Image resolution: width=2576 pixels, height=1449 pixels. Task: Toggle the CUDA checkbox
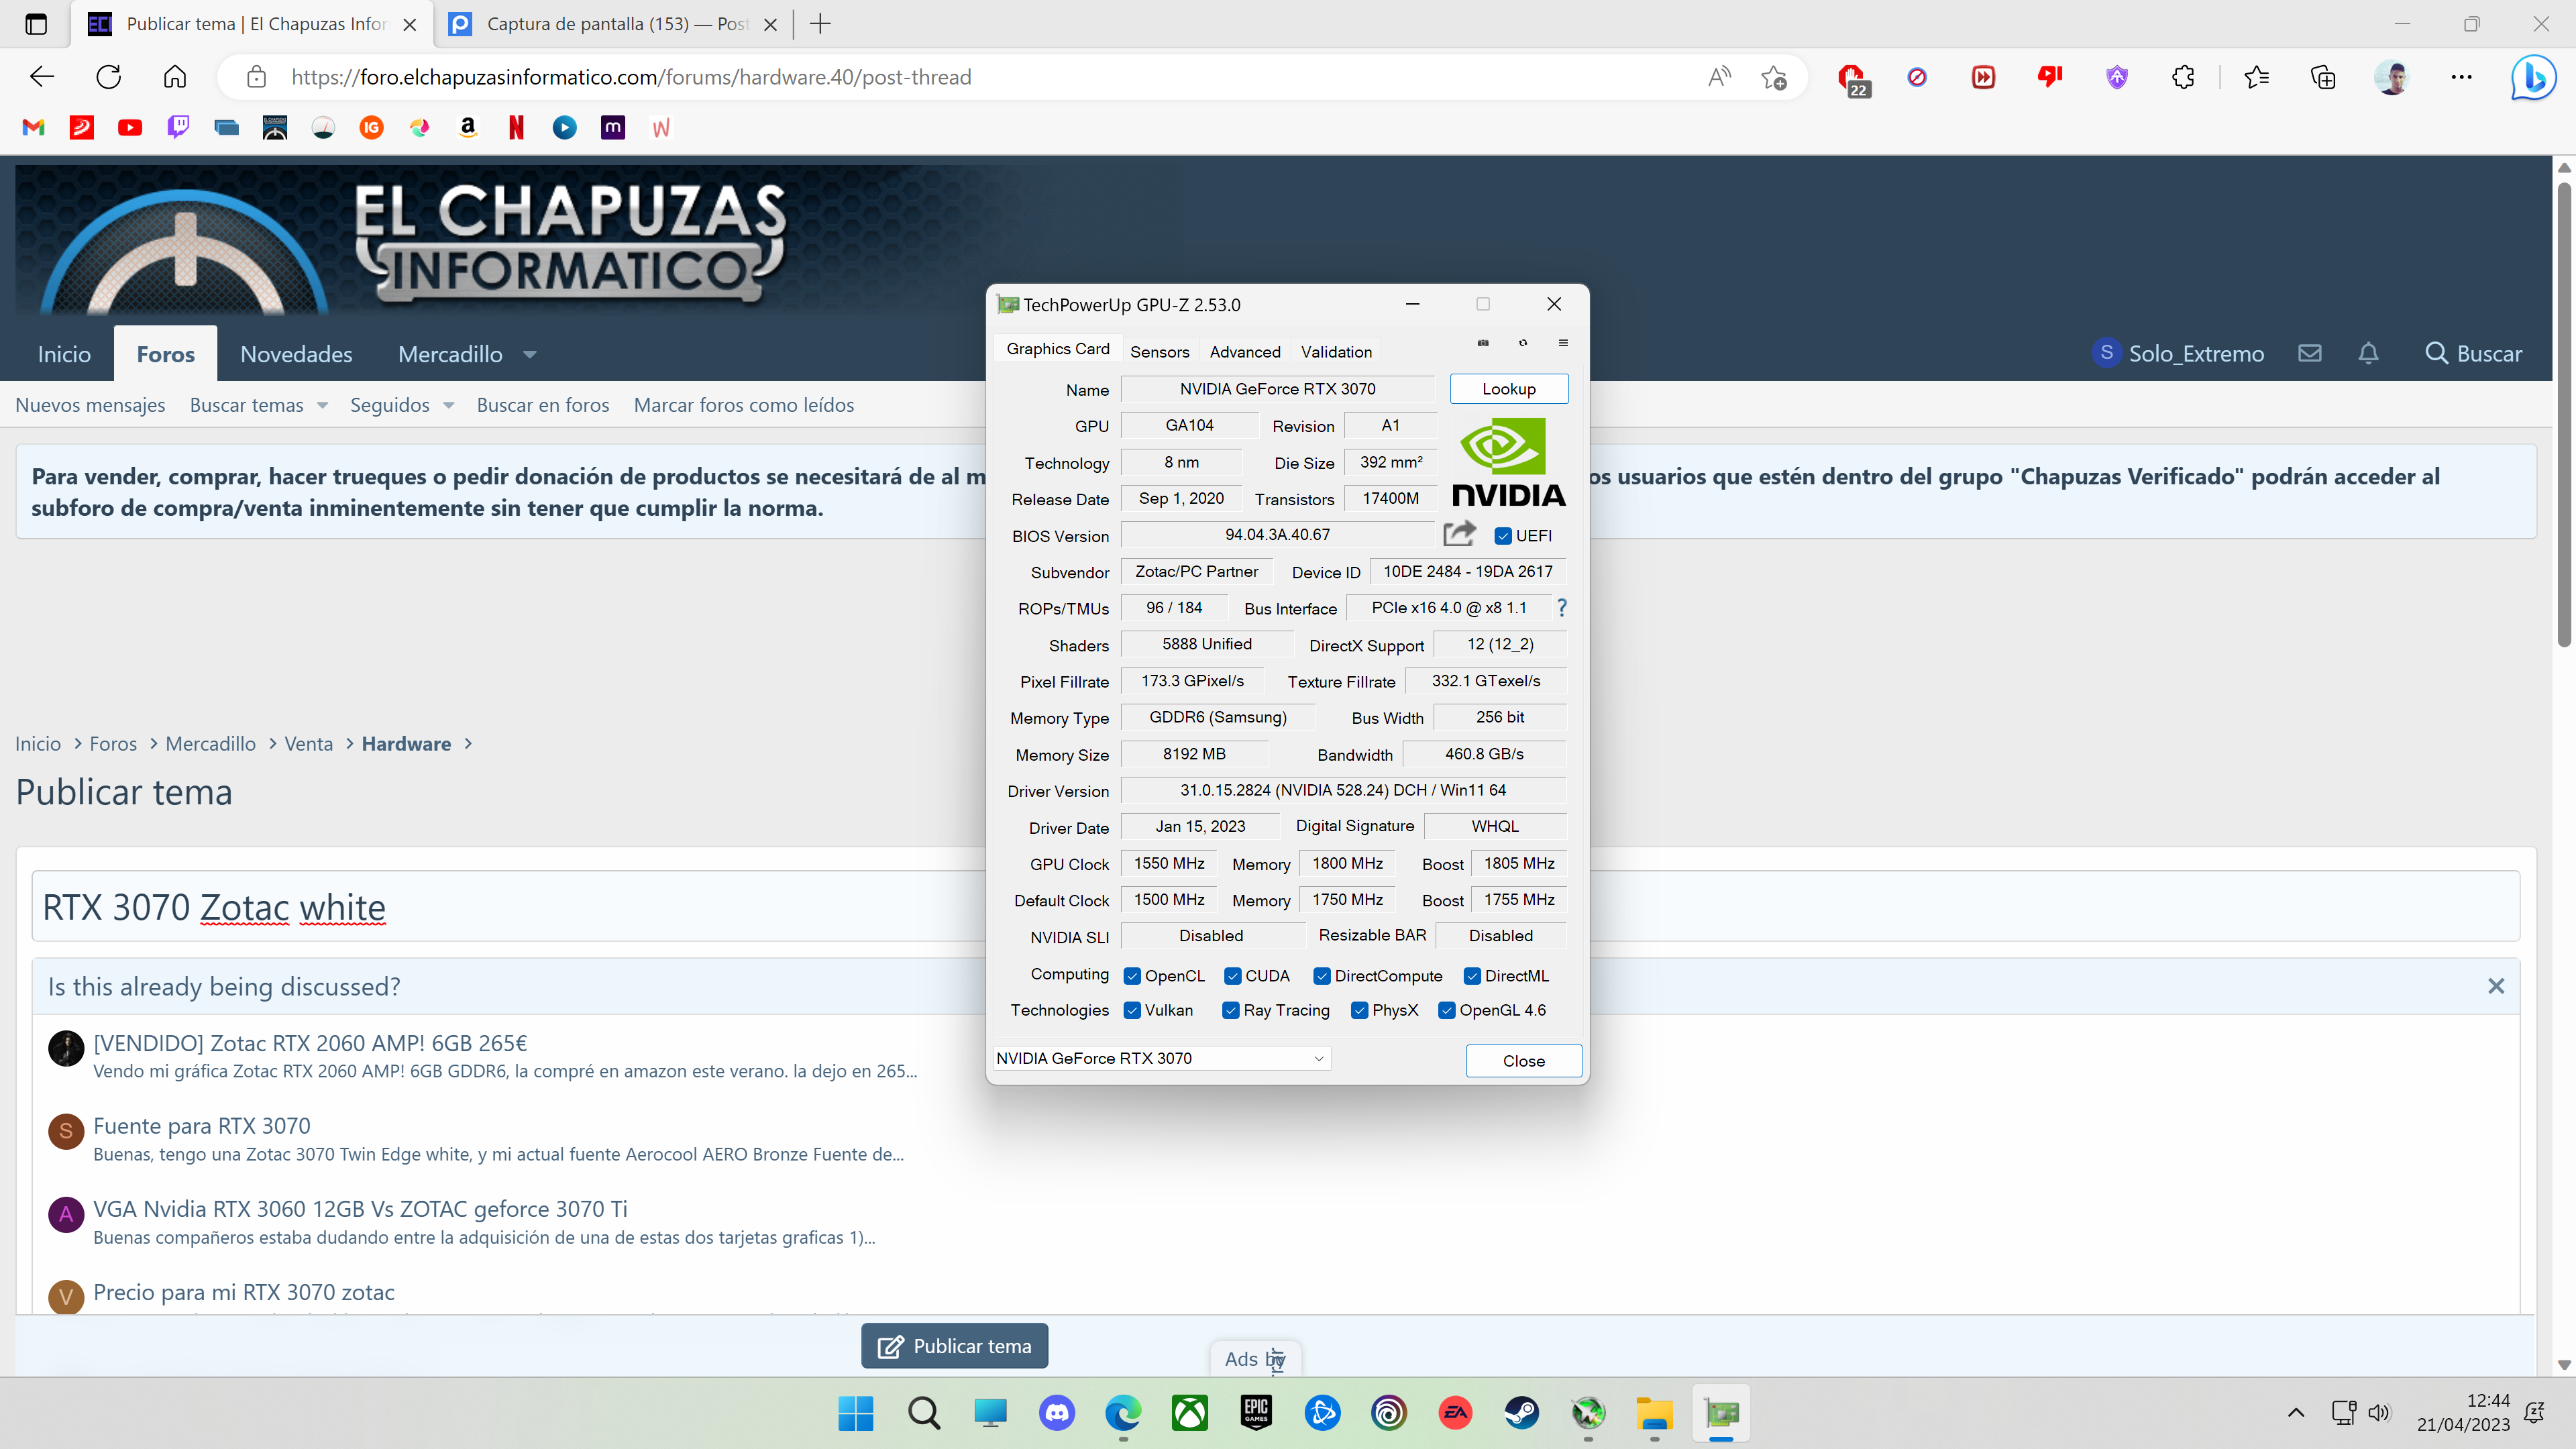tap(1233, 976)
